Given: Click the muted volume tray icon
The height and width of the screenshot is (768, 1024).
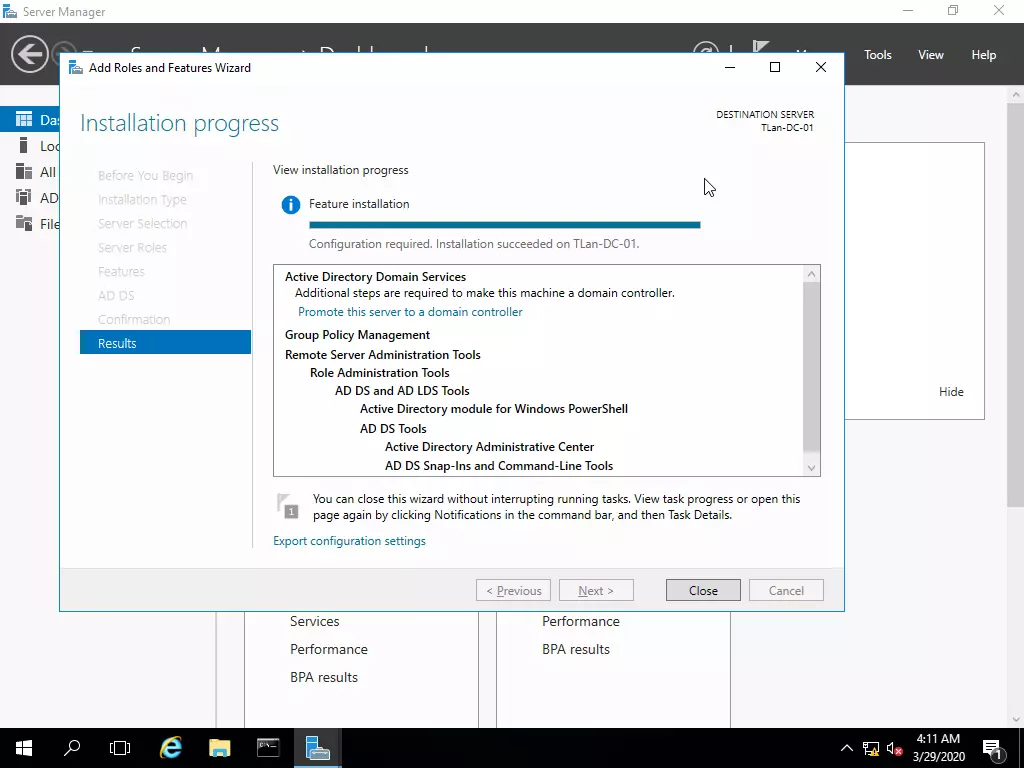Looking at the screenshot, I should tap(895, 749).
